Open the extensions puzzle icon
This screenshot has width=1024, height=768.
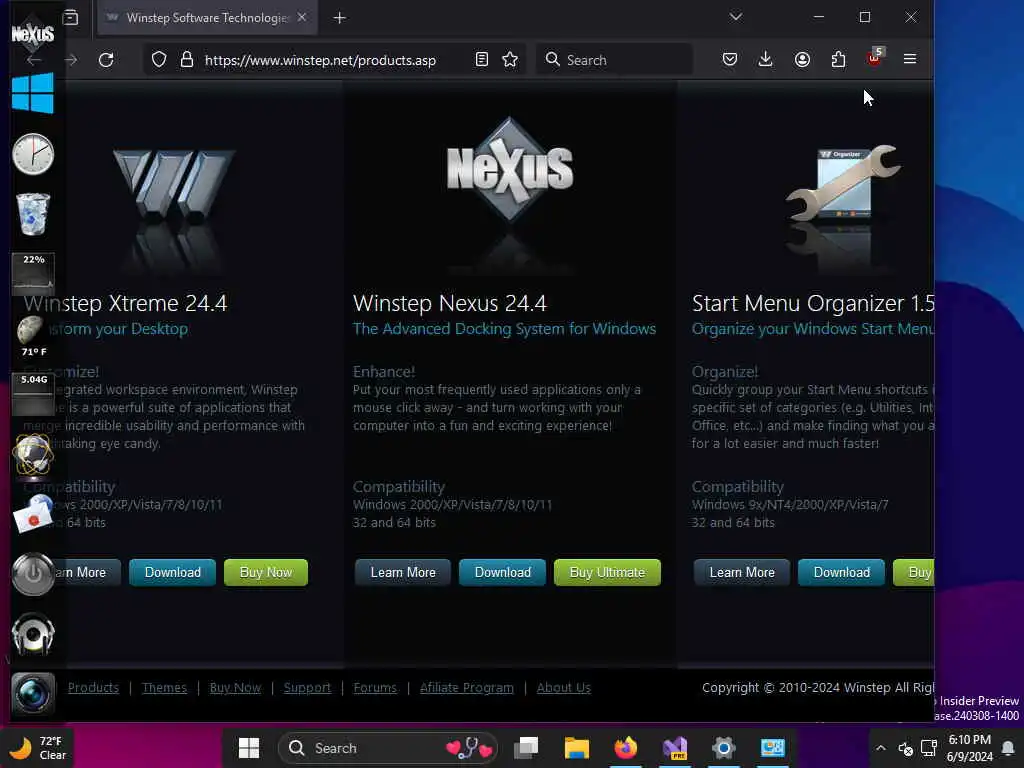pos(839,59)
